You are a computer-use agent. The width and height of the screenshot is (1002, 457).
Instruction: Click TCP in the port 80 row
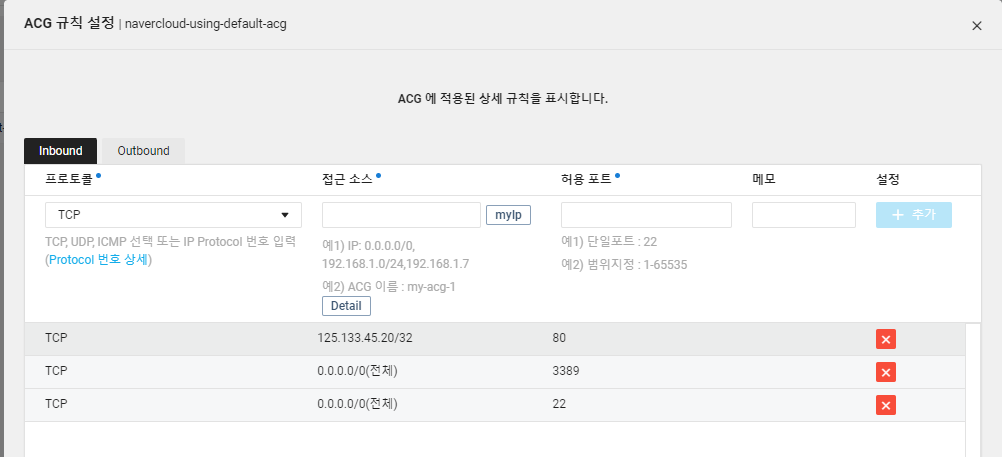(x=56, y=338)
